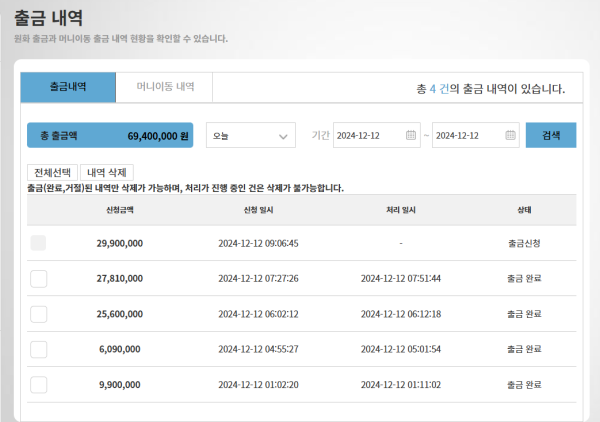Expand the 오늘 period dropdown
Viewport: 600px width, 422px height.
[x=251, y=135]
